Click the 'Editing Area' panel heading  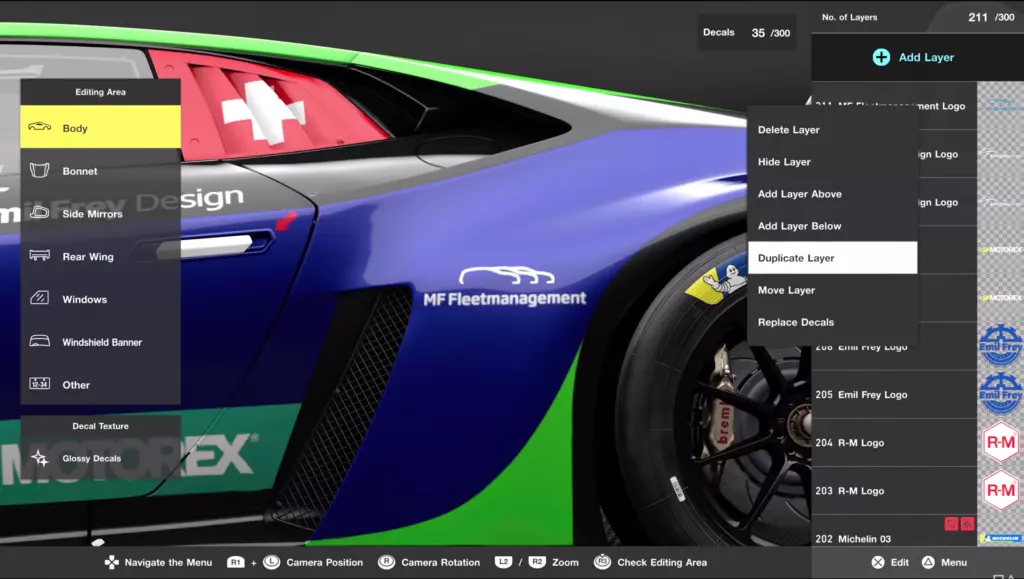(x=101, y=92)
